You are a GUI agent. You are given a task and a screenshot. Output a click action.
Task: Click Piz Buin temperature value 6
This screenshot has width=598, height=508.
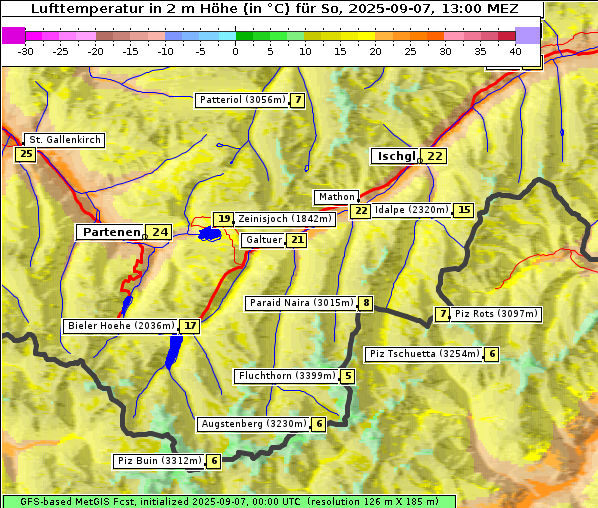coord(214,461)
